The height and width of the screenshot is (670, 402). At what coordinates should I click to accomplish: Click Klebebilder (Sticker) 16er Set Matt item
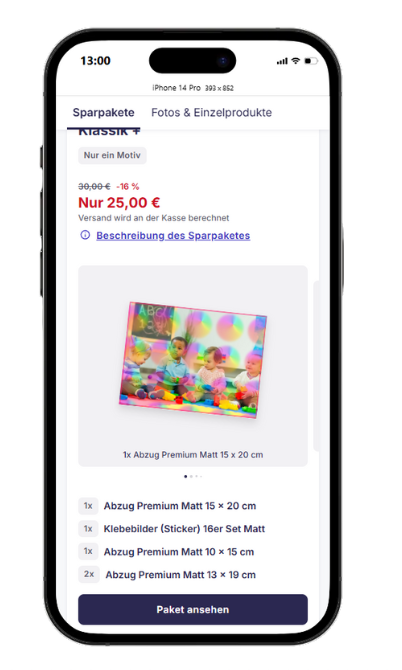[184, 529]
